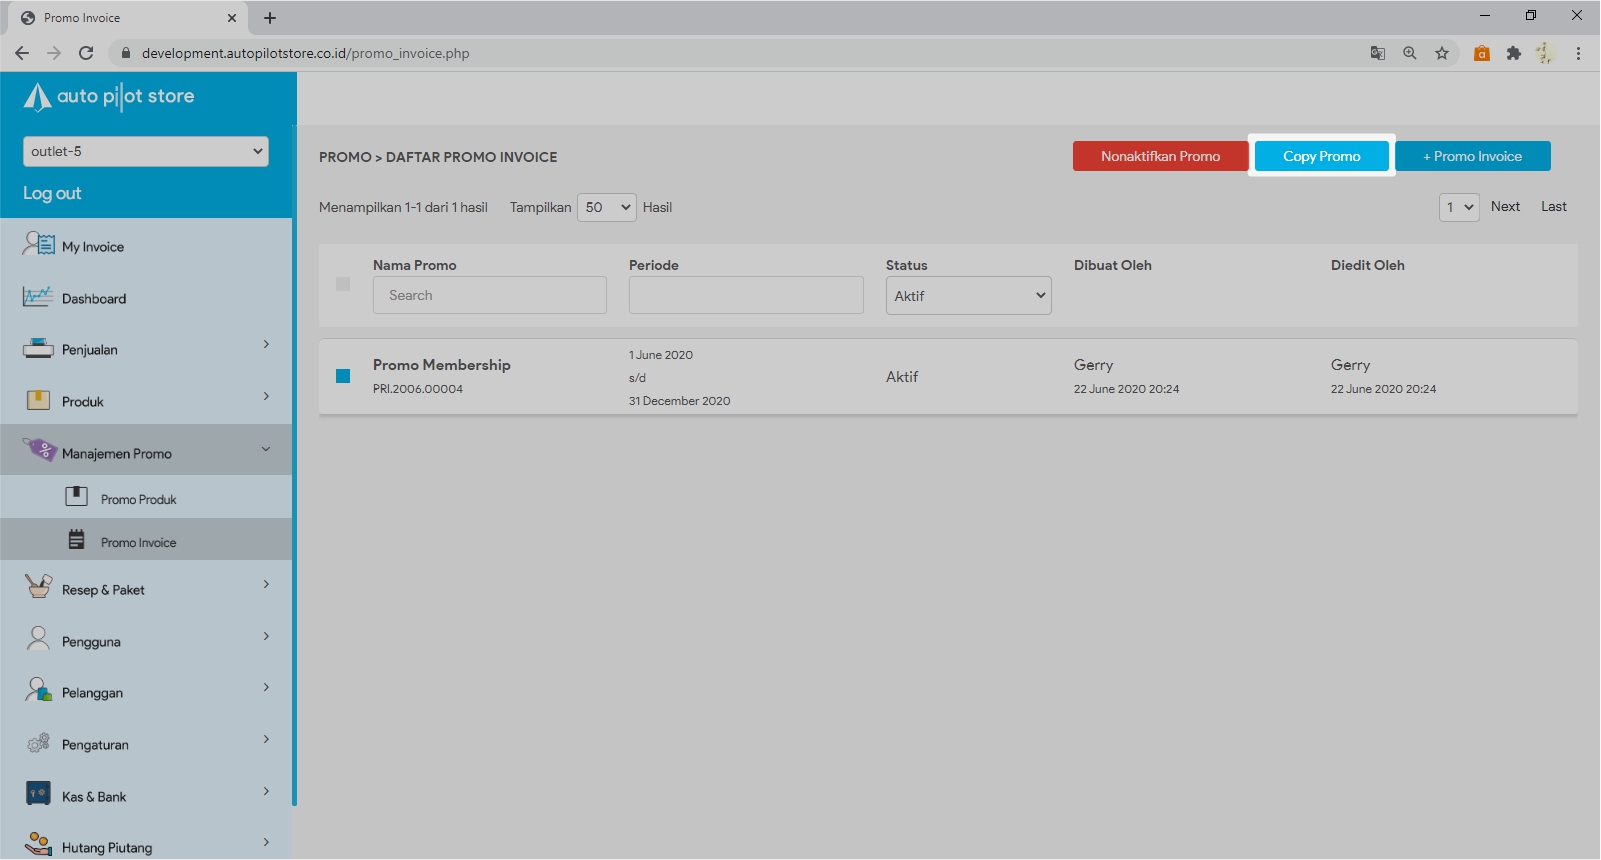Open the Tampilkan 50 results dropdown
Screen dimensions: 1601x860
click(606, 207)
